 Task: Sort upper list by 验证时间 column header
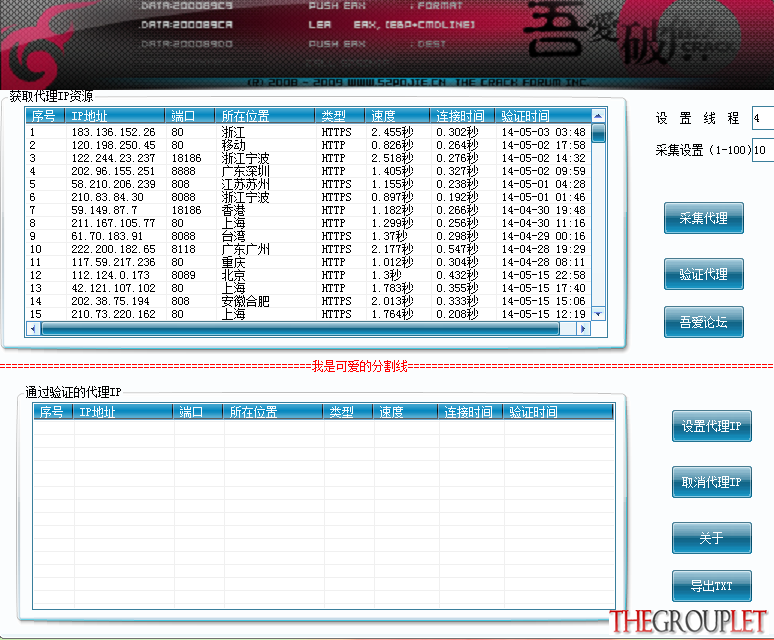point(543,116)
